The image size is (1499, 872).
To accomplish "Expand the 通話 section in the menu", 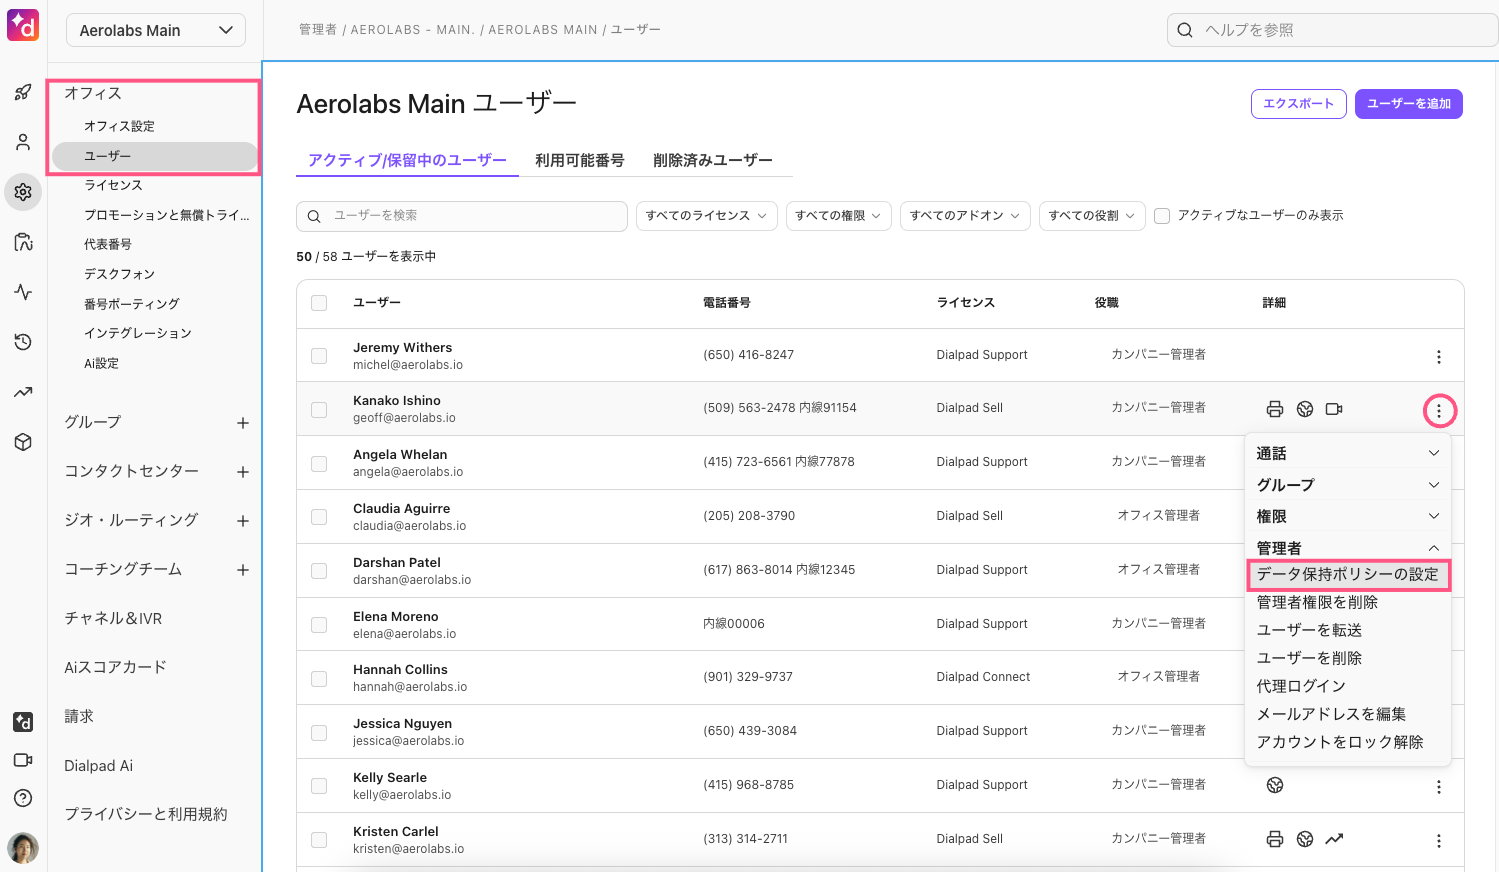I will pyautogui.click(x=1348, y=453).
